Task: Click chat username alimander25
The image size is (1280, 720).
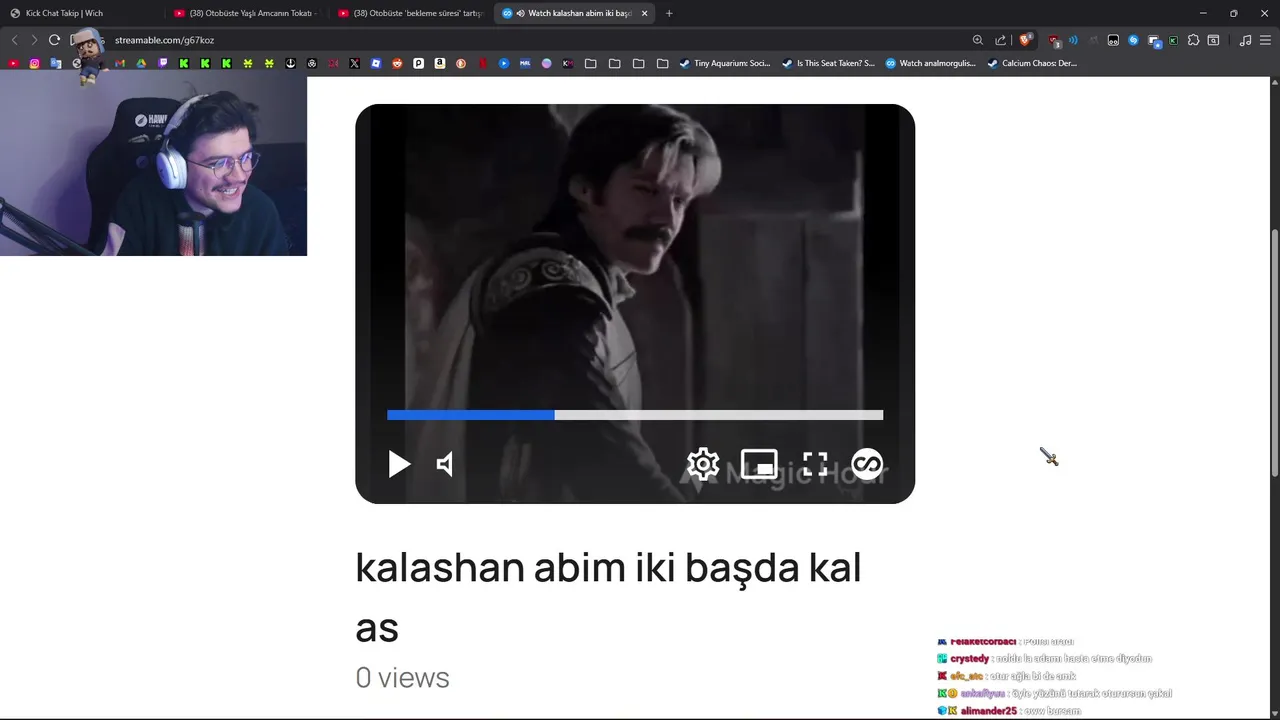Action: tap(987, 710)
